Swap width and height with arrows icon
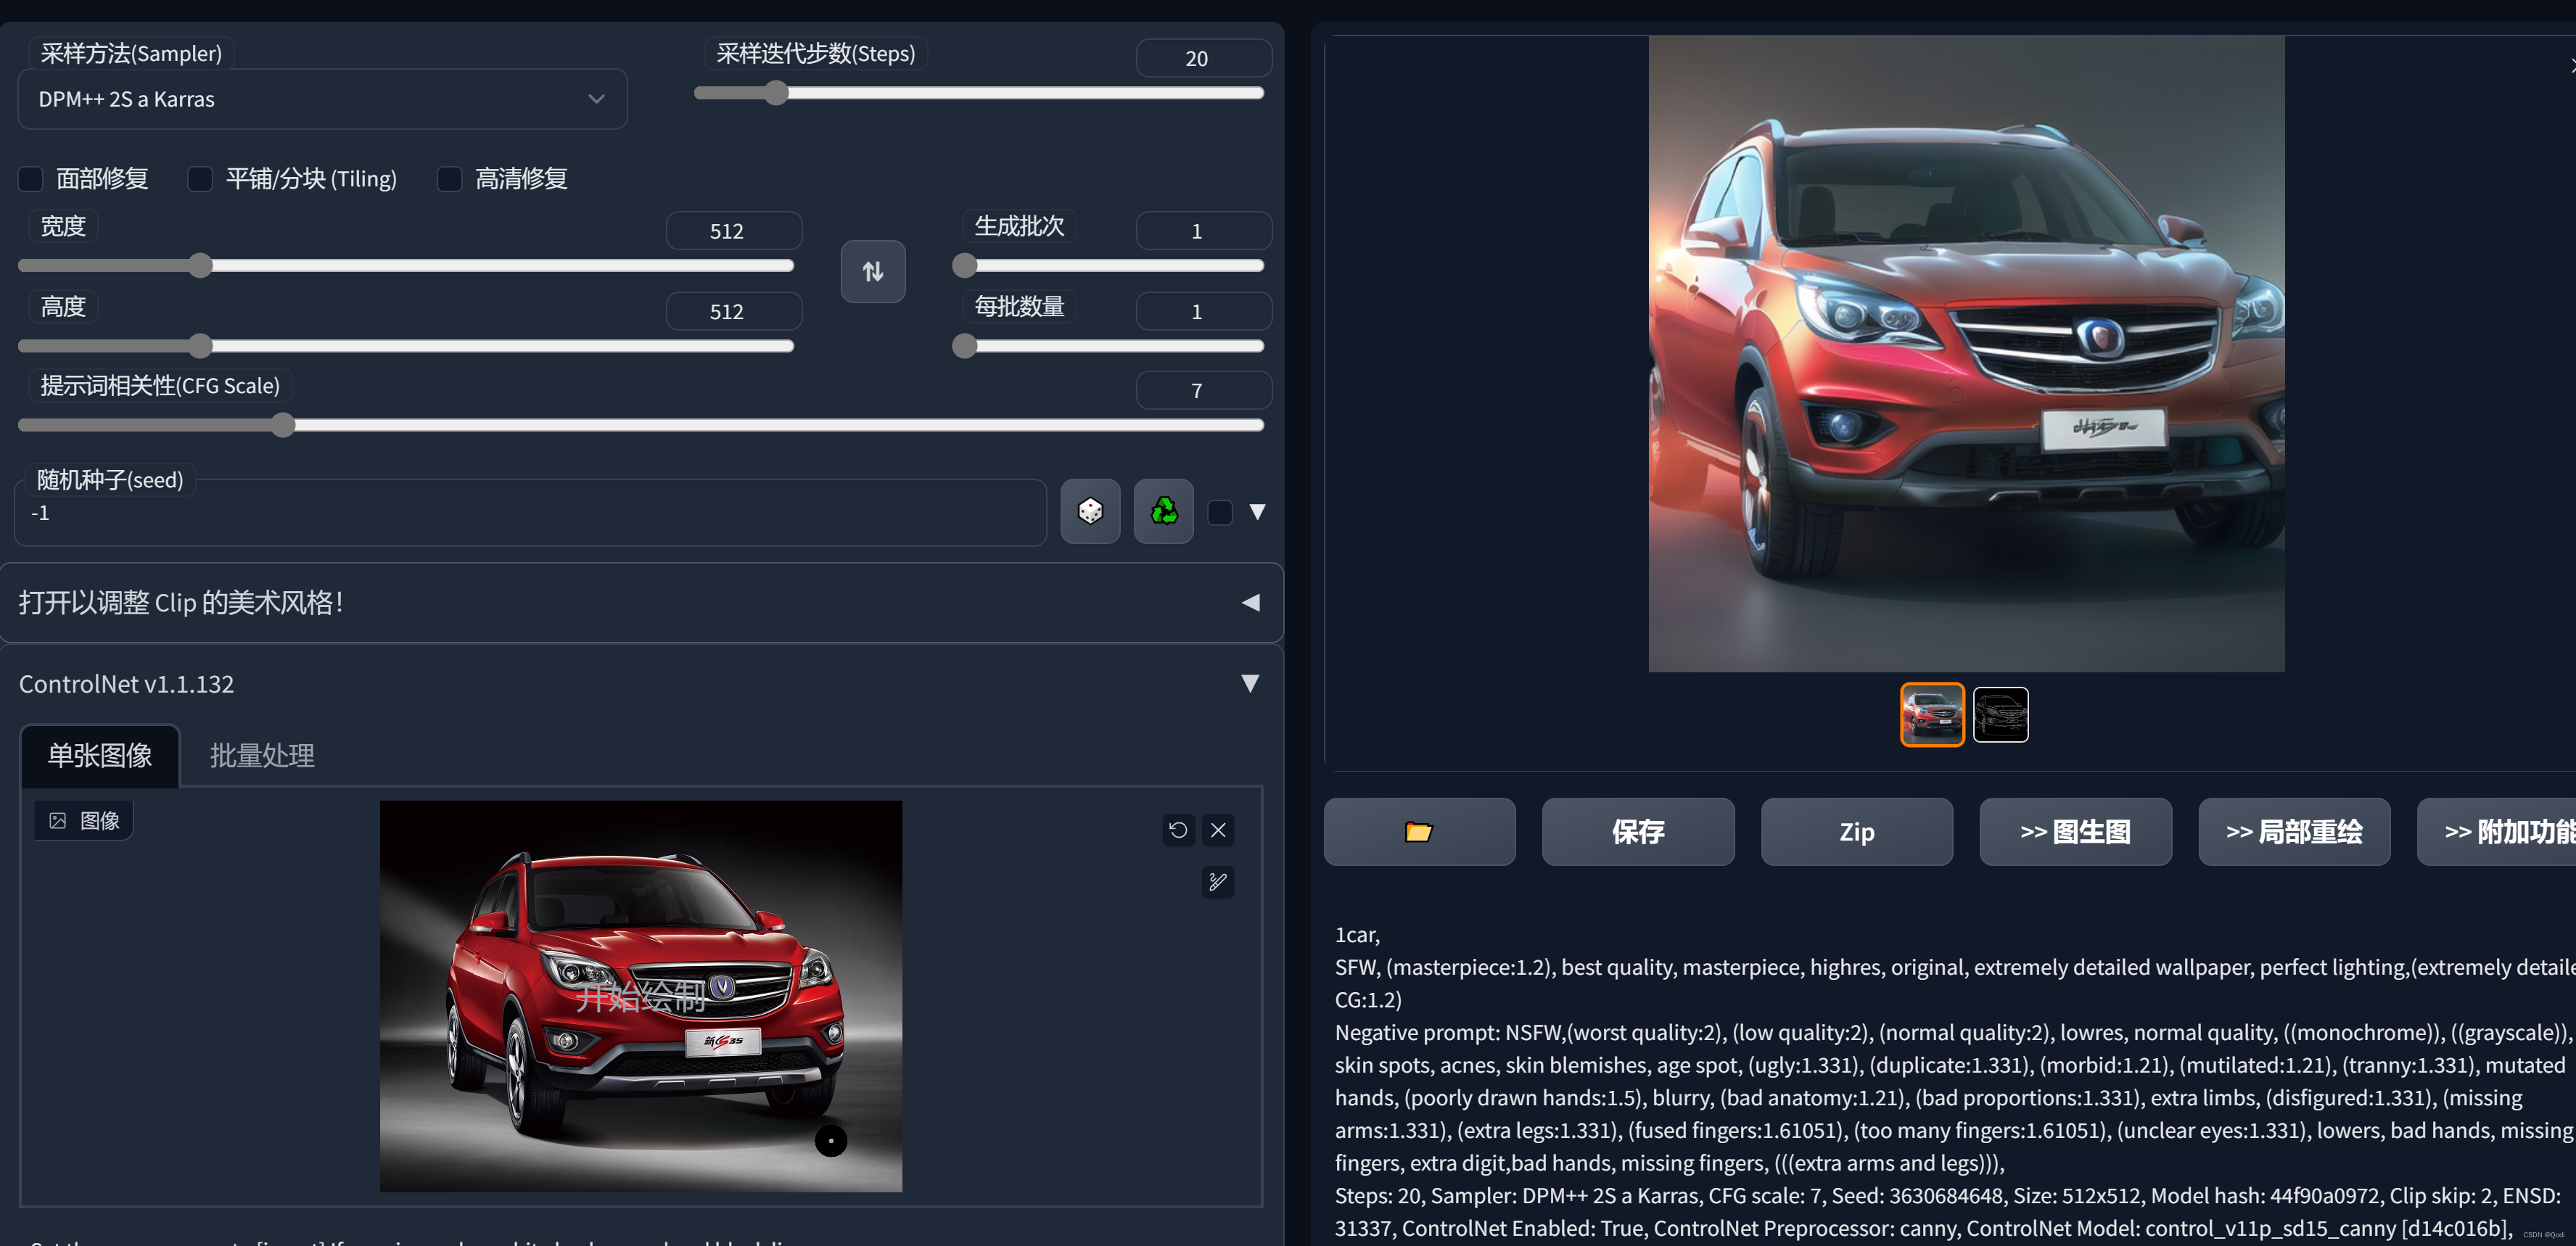Image resolution: width=2576 pixels, height=1246 pixels. [x=873, y=271]
